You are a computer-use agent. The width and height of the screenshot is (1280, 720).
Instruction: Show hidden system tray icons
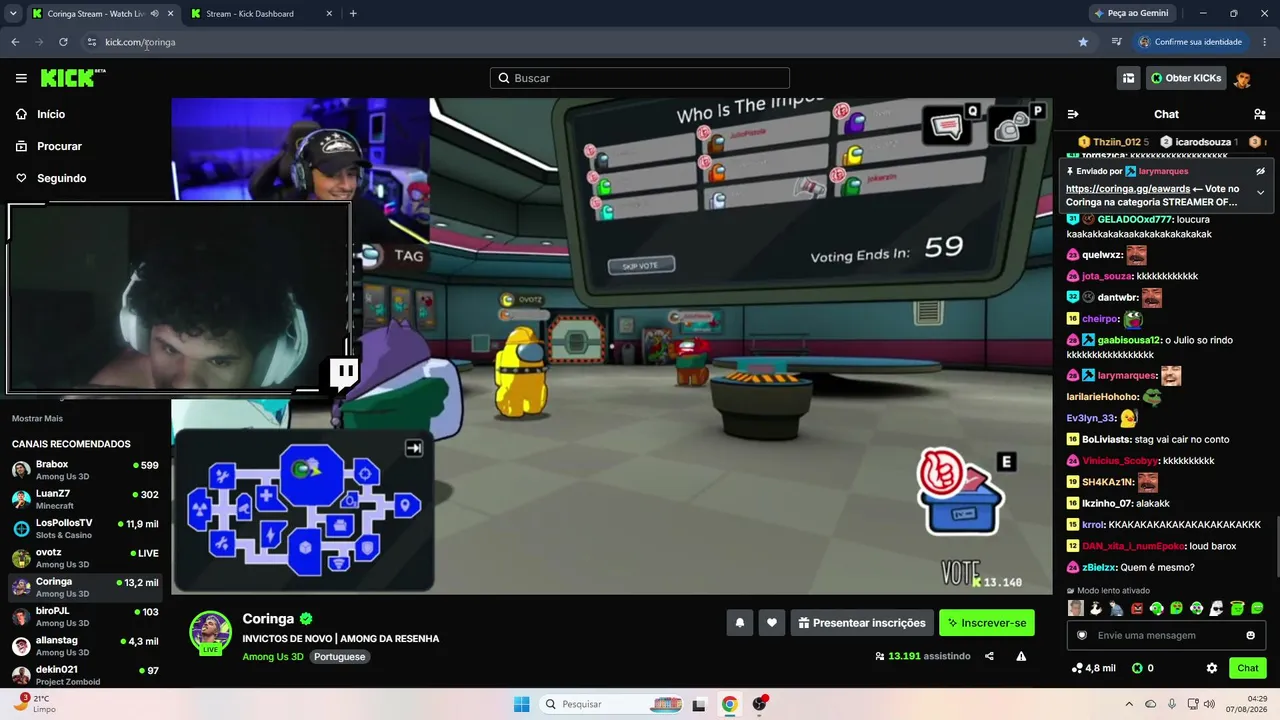1129,704
